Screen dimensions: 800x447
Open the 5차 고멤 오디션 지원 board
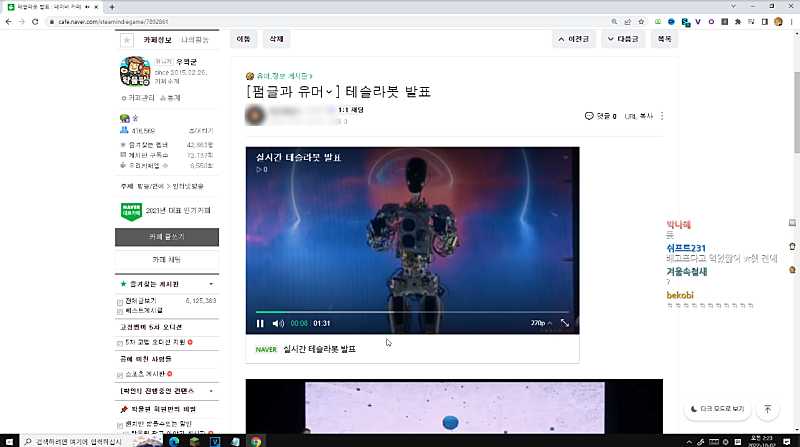pyautogui.click(x=155, y=342)
